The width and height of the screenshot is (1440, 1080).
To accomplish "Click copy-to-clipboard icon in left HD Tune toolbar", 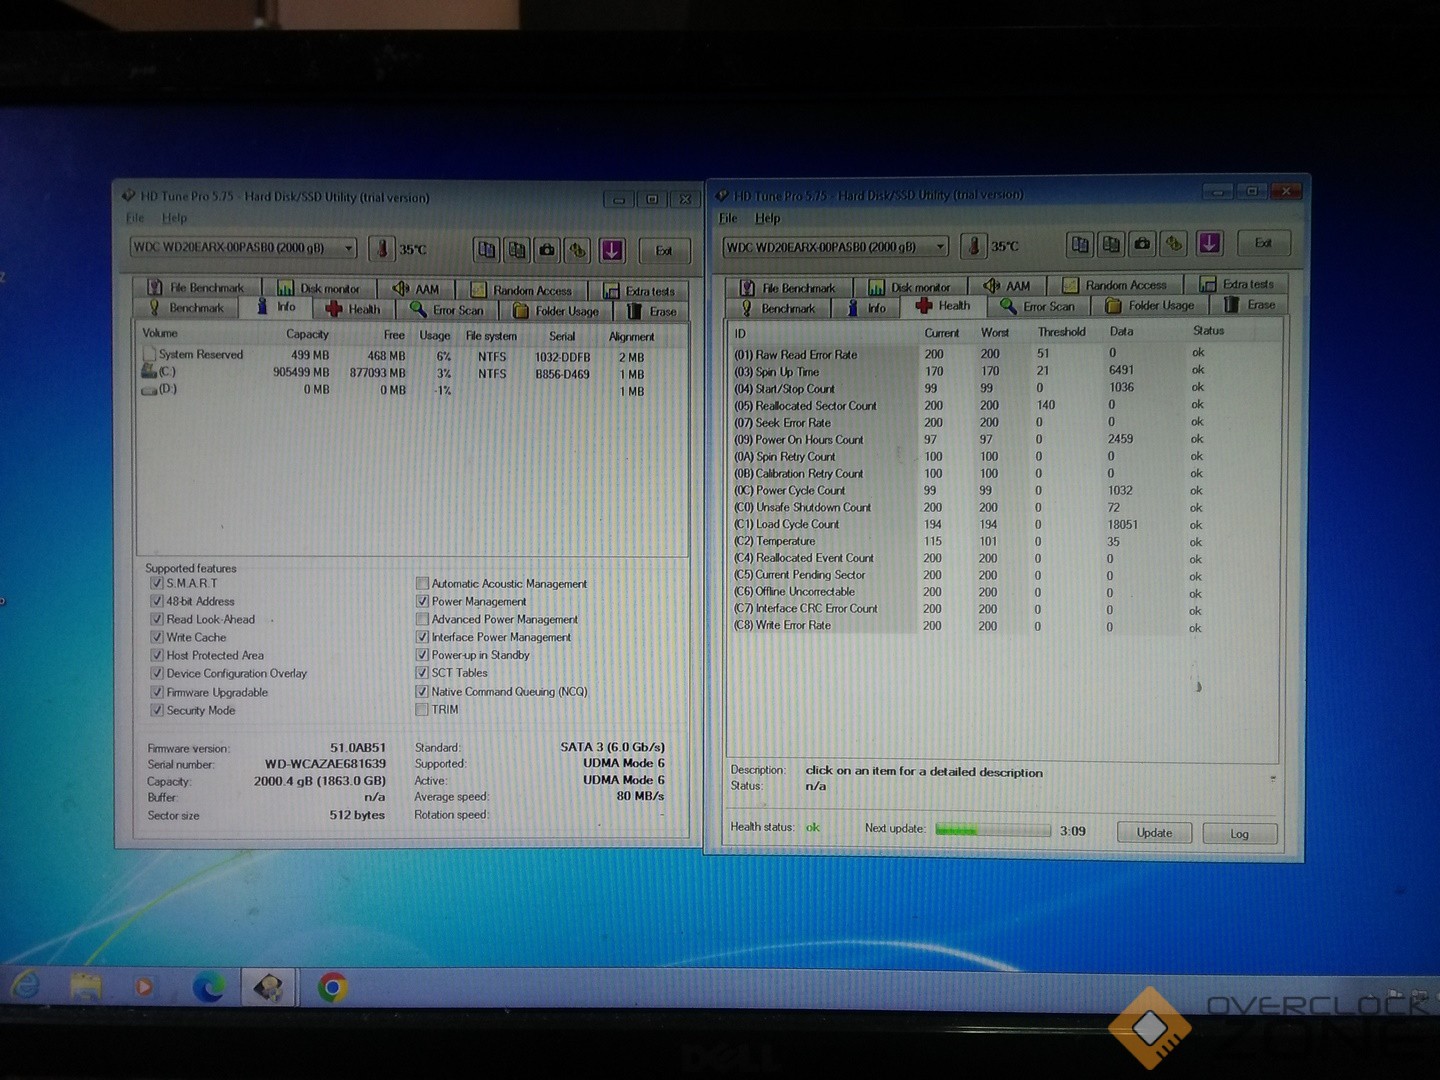I will pyautogui.click(x=486, y=250).
